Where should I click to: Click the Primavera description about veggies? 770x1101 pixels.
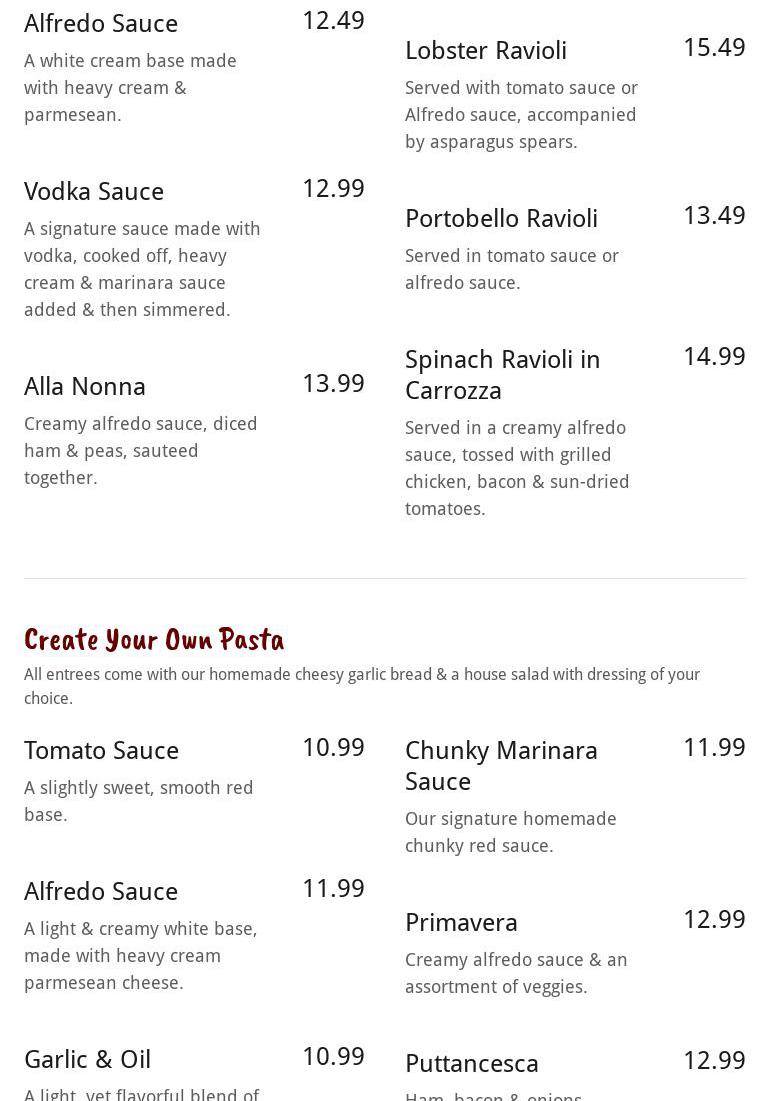pos(516,973)
